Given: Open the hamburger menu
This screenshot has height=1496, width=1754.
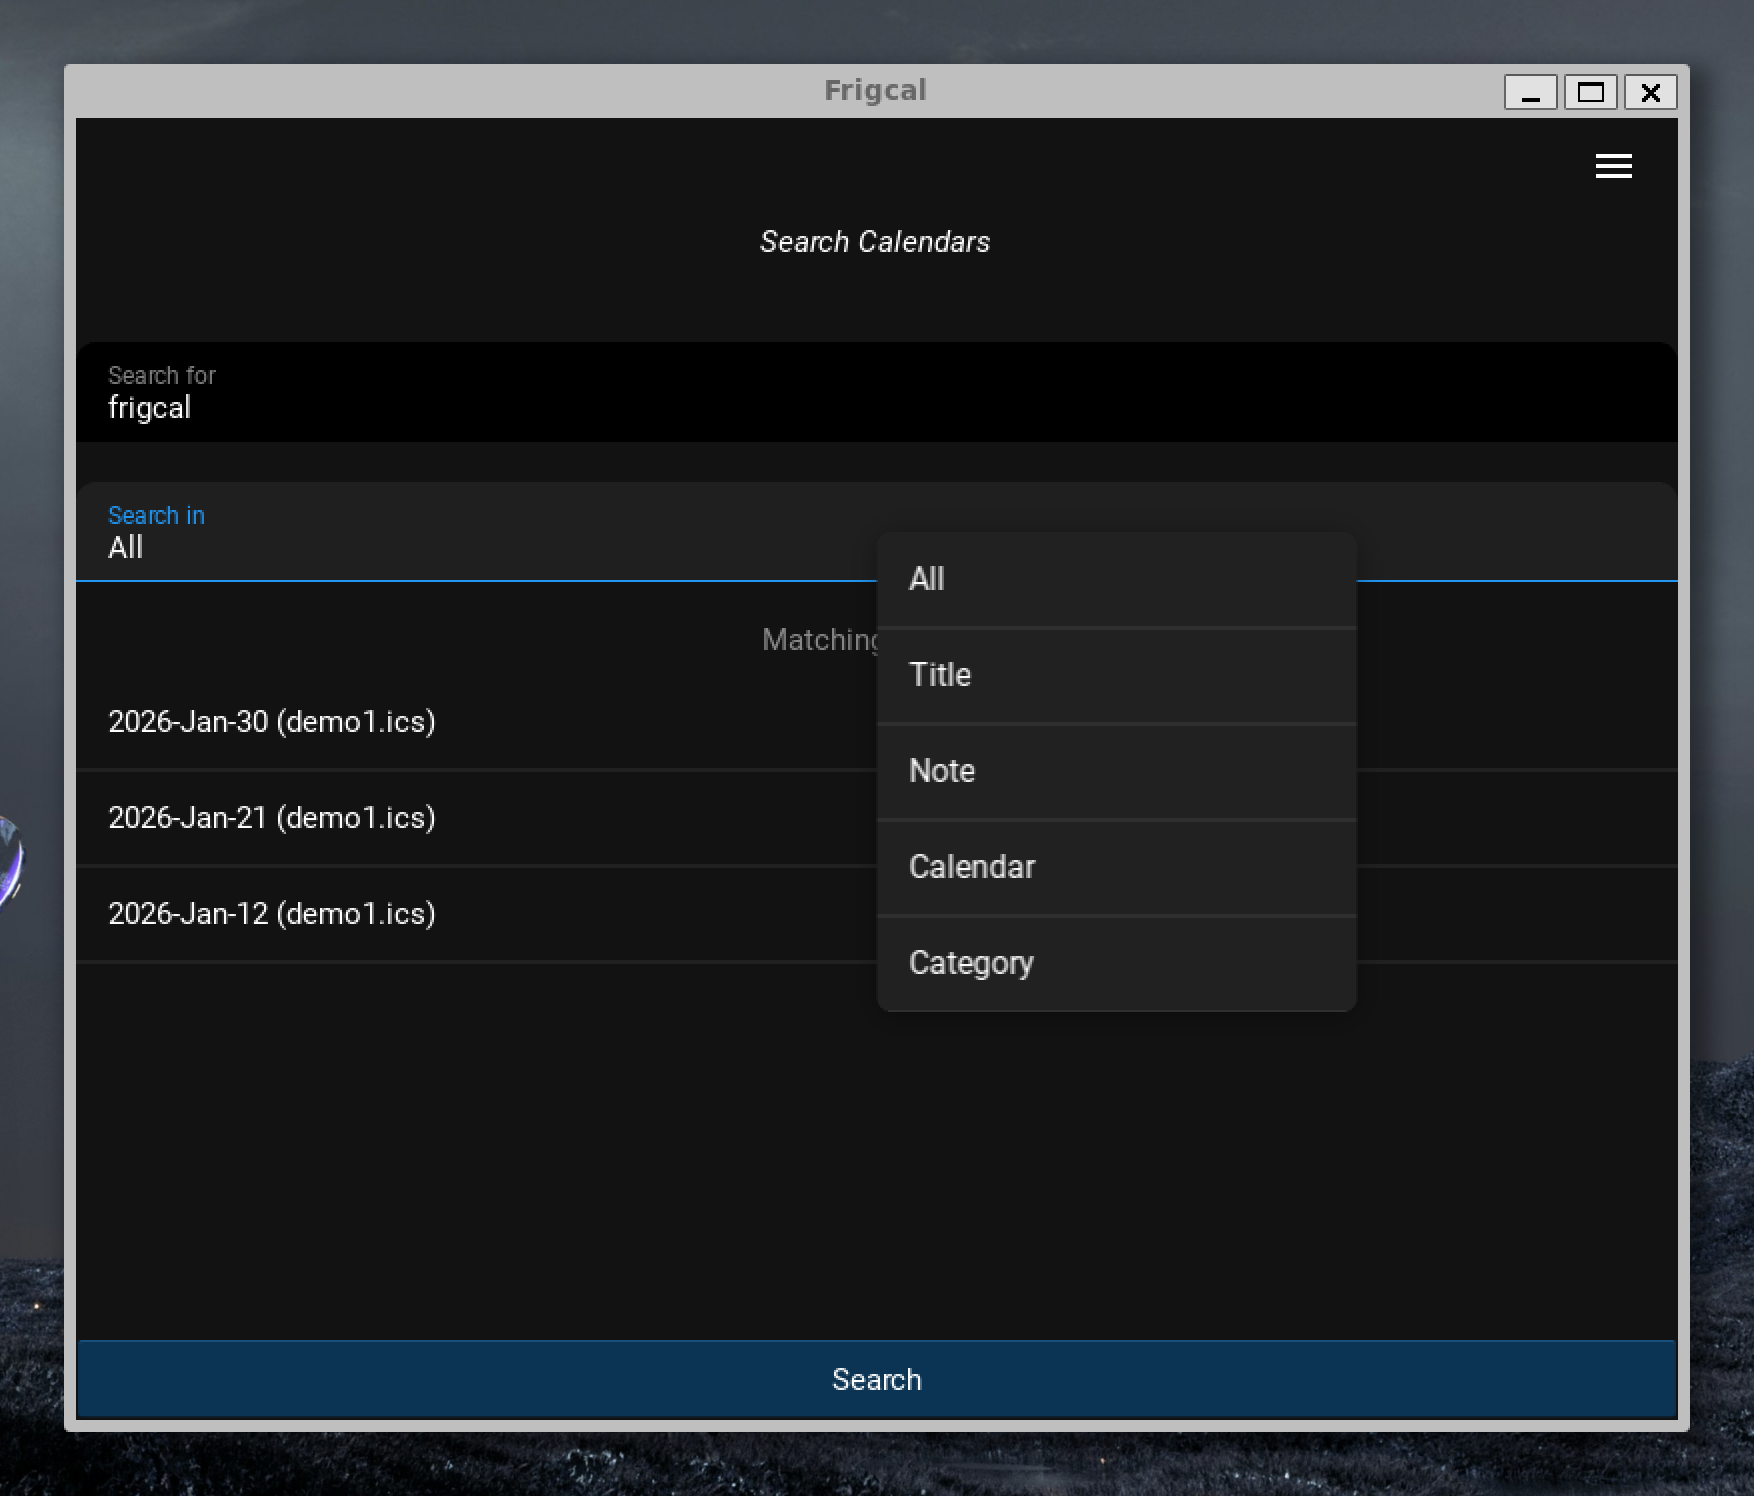Looking at the screenshot, I should tap(1613, 166).
